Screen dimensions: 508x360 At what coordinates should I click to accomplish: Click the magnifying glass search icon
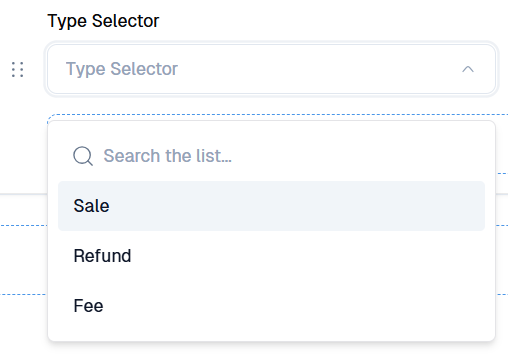click(83, 156)
